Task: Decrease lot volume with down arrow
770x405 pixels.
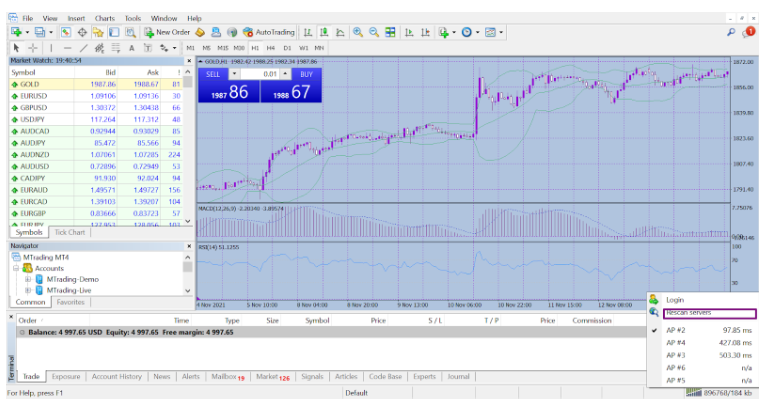Action: (234, 74)
